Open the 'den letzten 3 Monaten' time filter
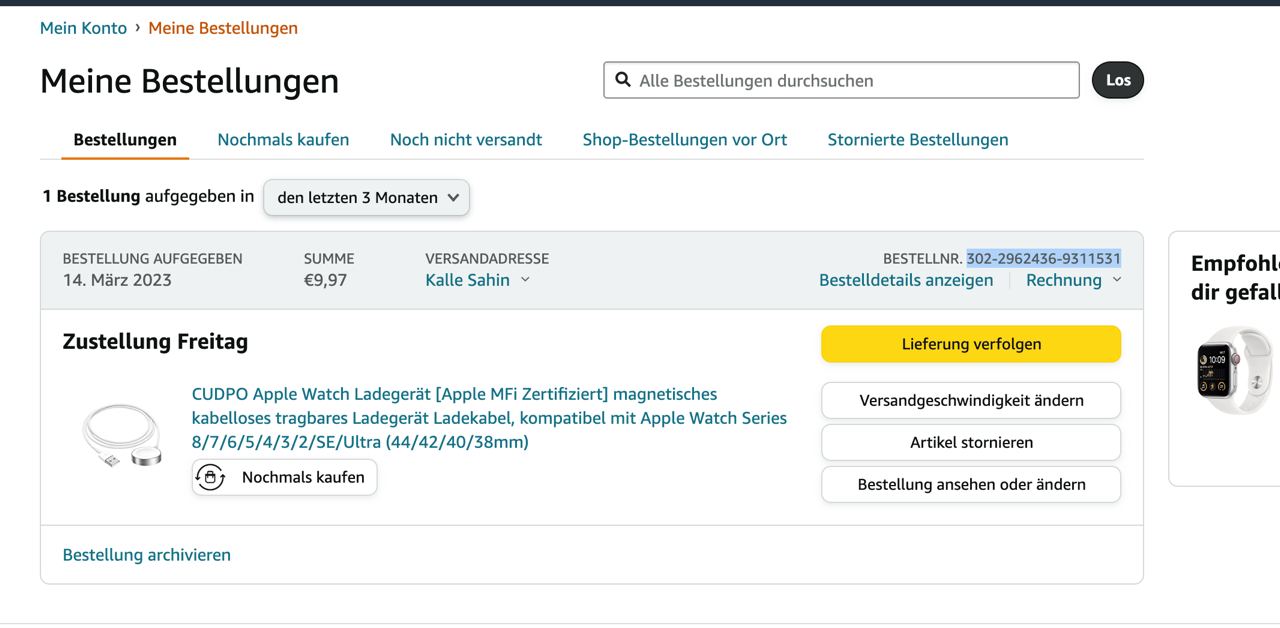Screen dimensions: 1280x628 366,197
